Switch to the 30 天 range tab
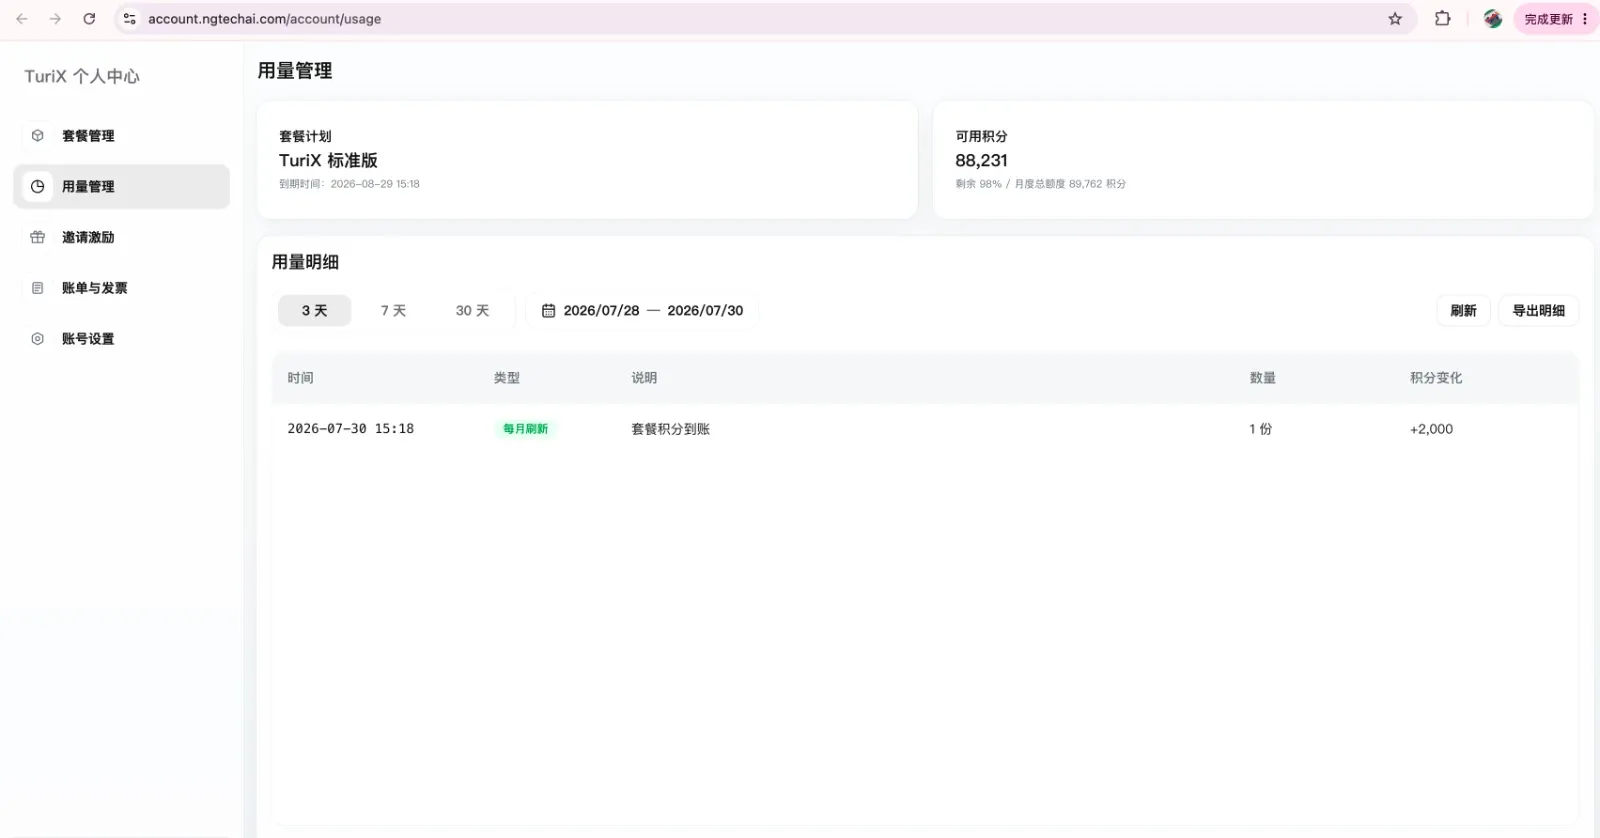Screen dimensions: 1600x838 point(472,311)
